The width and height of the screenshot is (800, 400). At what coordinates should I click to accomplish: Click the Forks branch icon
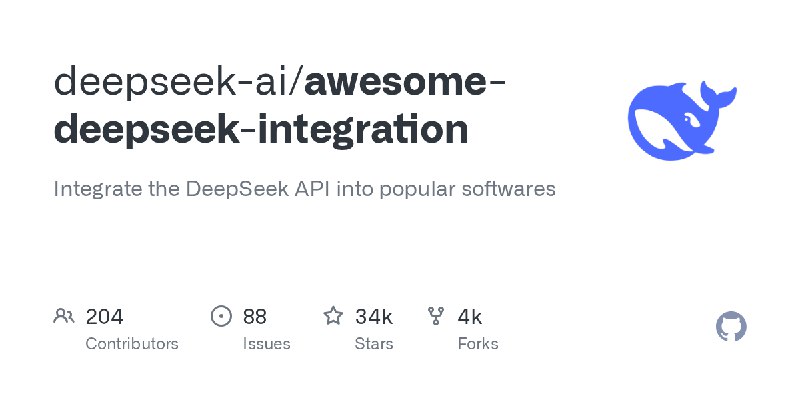point(436,317)
